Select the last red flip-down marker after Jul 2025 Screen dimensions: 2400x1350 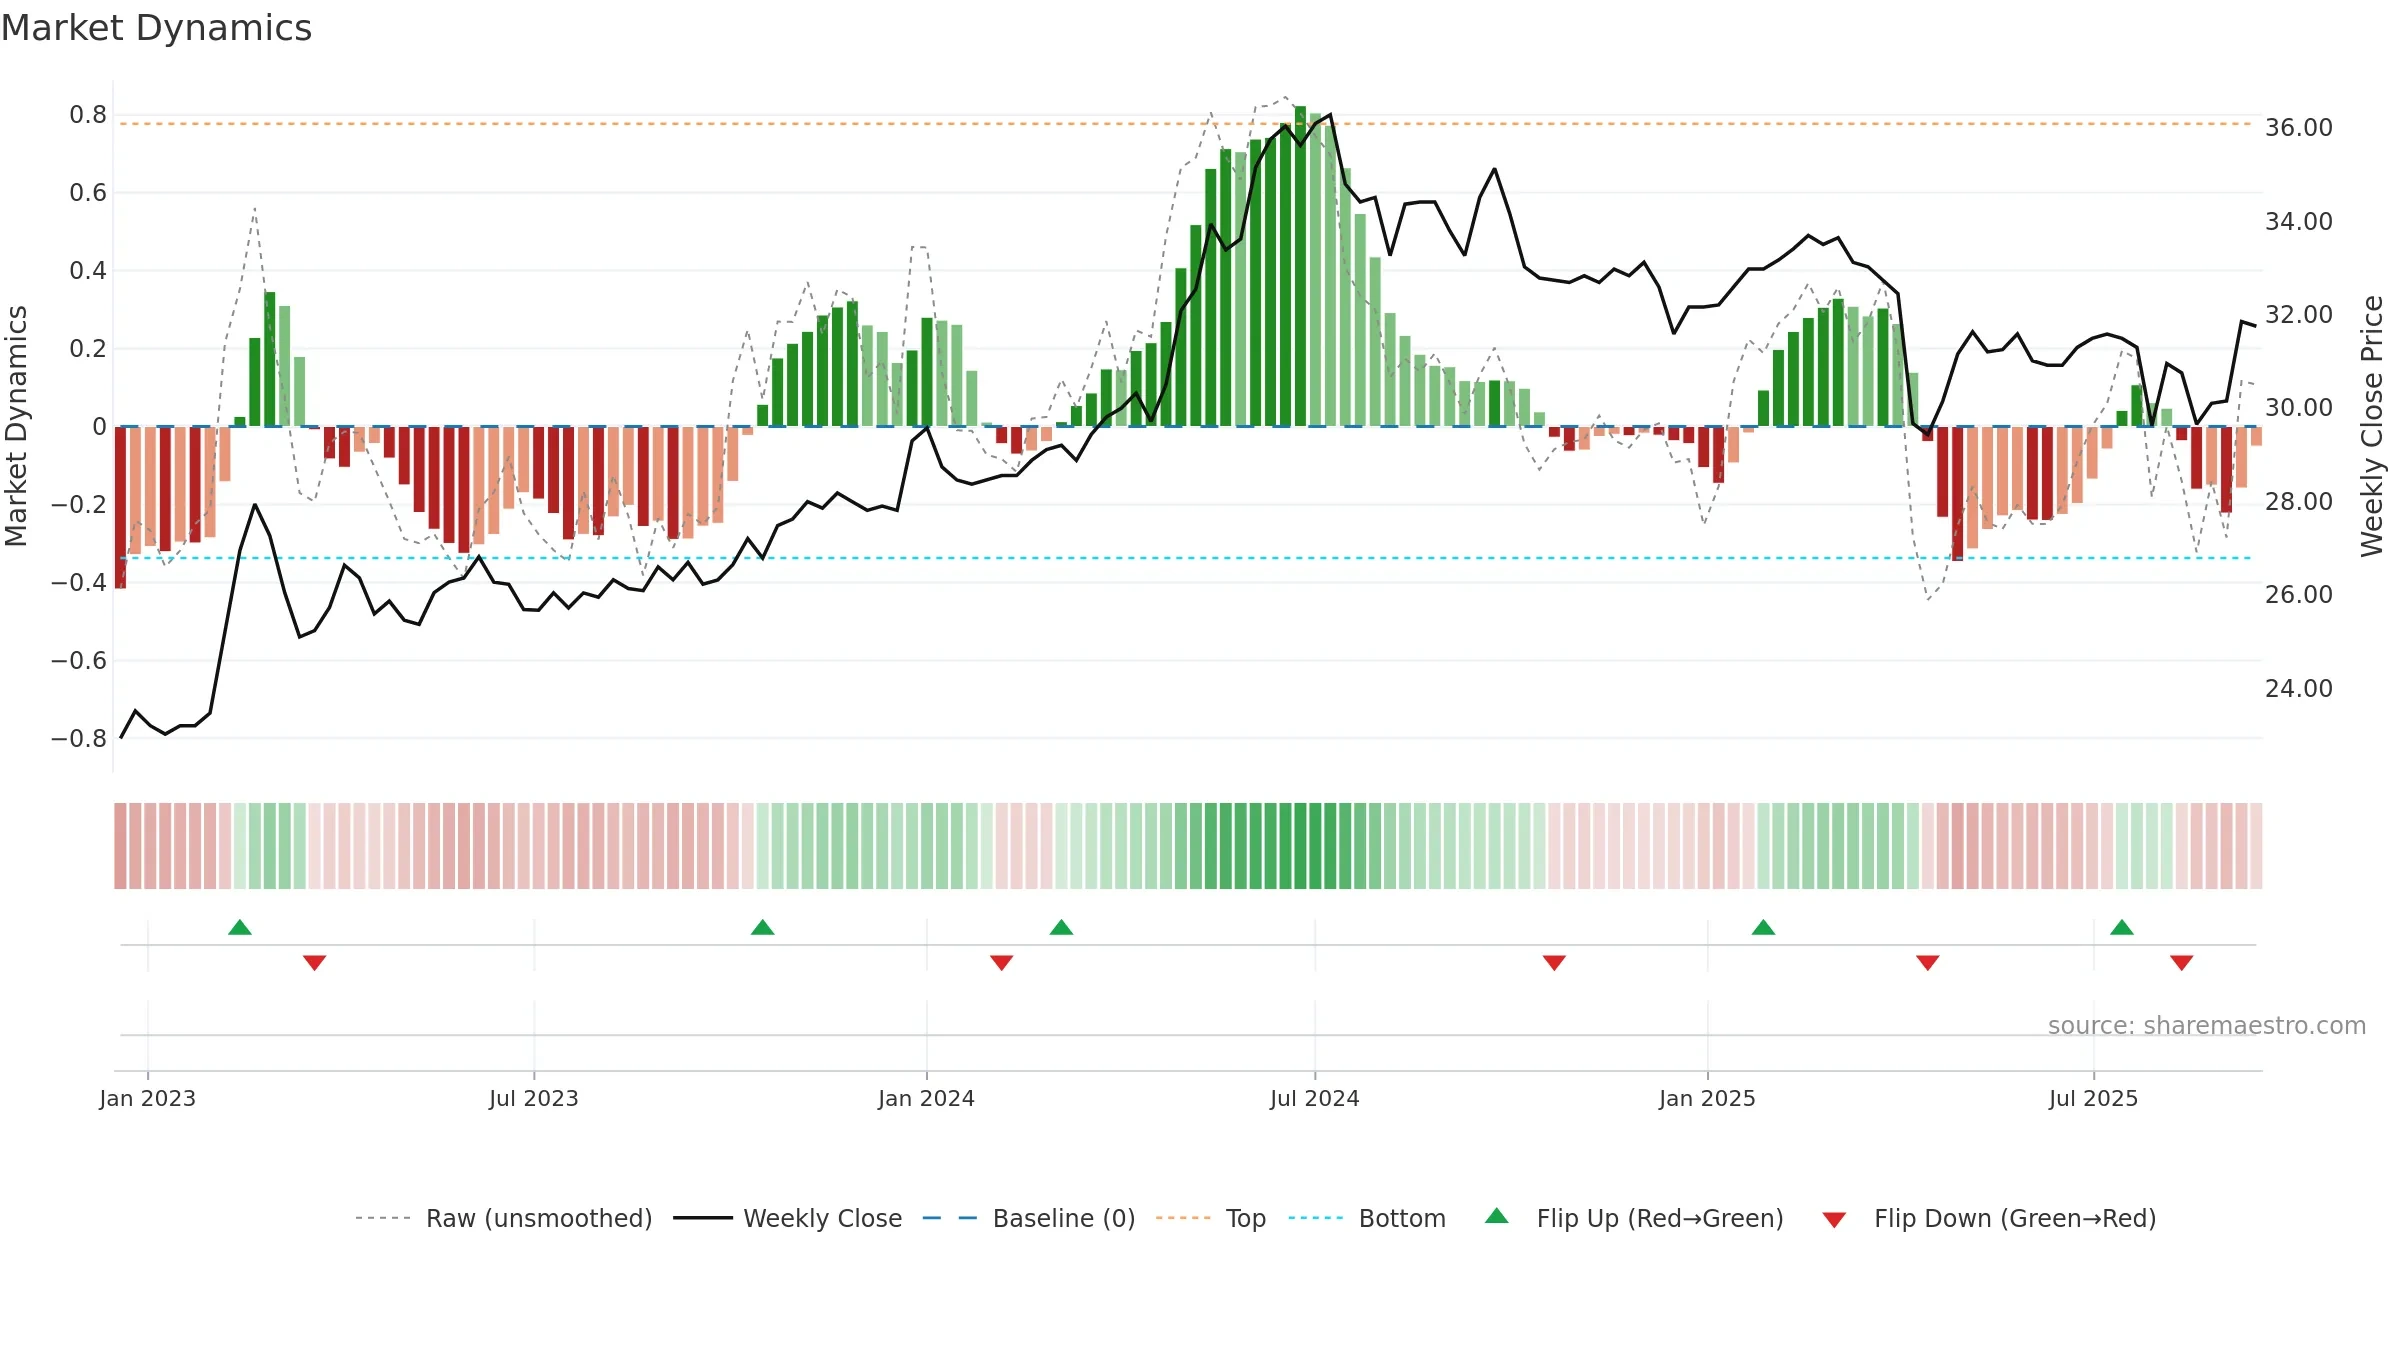[x=2182, y=963]
